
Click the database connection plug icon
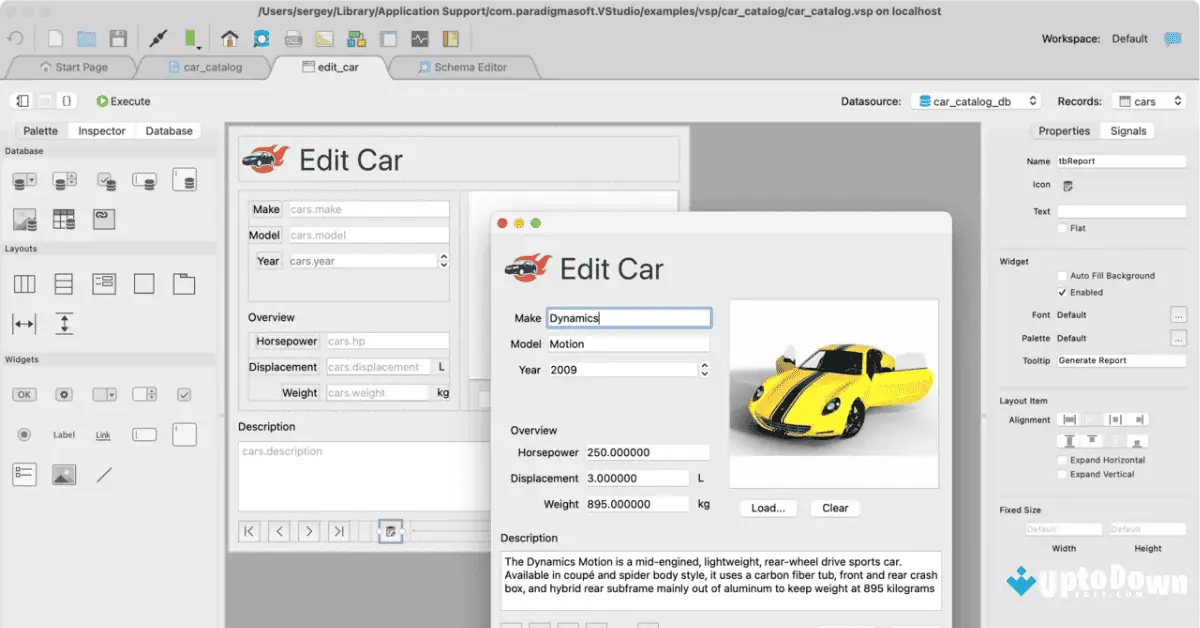(x=157, y=39)
